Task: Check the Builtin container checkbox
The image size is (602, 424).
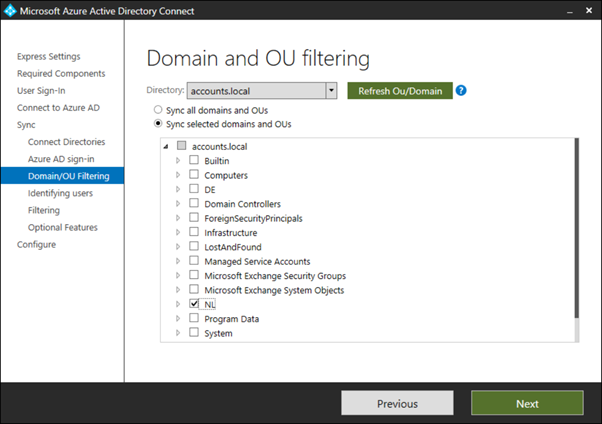Action: 194,160
